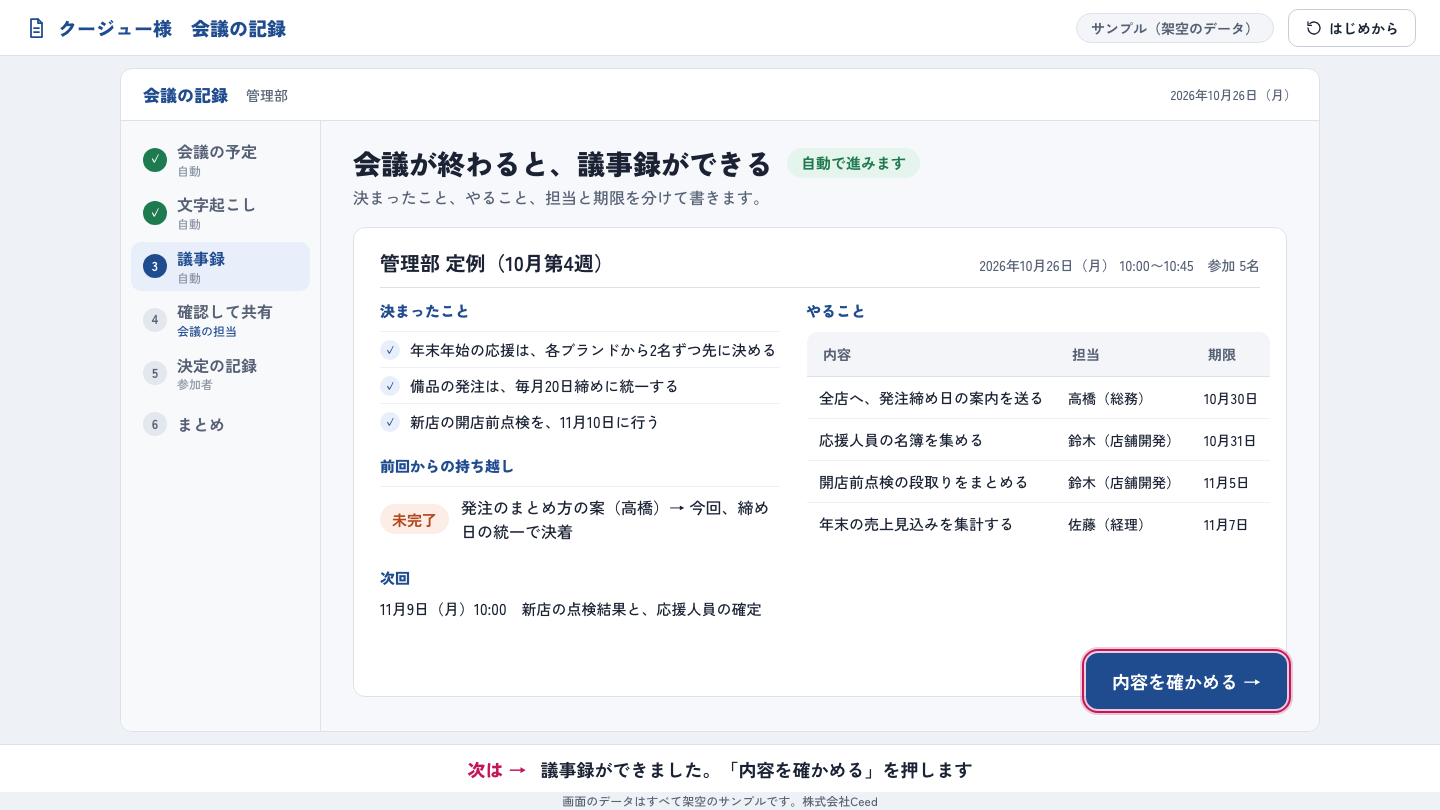This screenshot has width=1440, height=810.
Task: Click the サンプル（架空のデータ） badge
Action: 1174,28
